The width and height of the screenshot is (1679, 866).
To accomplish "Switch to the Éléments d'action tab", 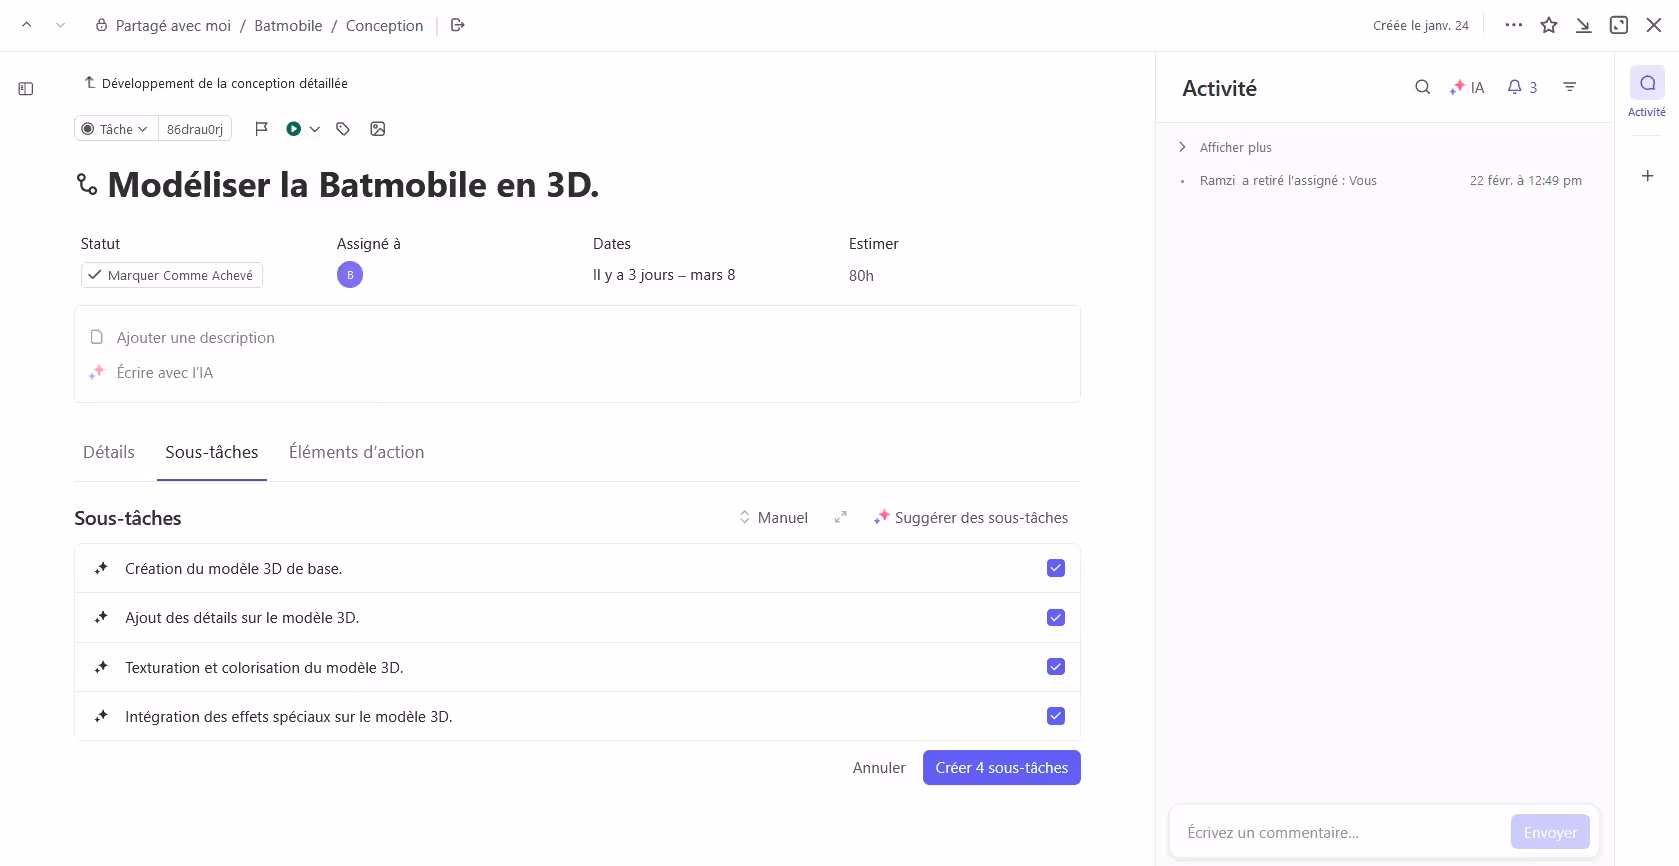I will pos(356,452).
